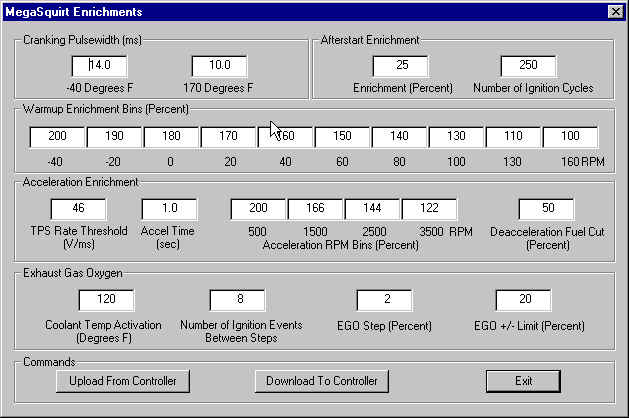Viewport: 629px width, 418px height.
Task: Click the 'TPS Rate Threshold' label
Action: (x=79, y=231)
